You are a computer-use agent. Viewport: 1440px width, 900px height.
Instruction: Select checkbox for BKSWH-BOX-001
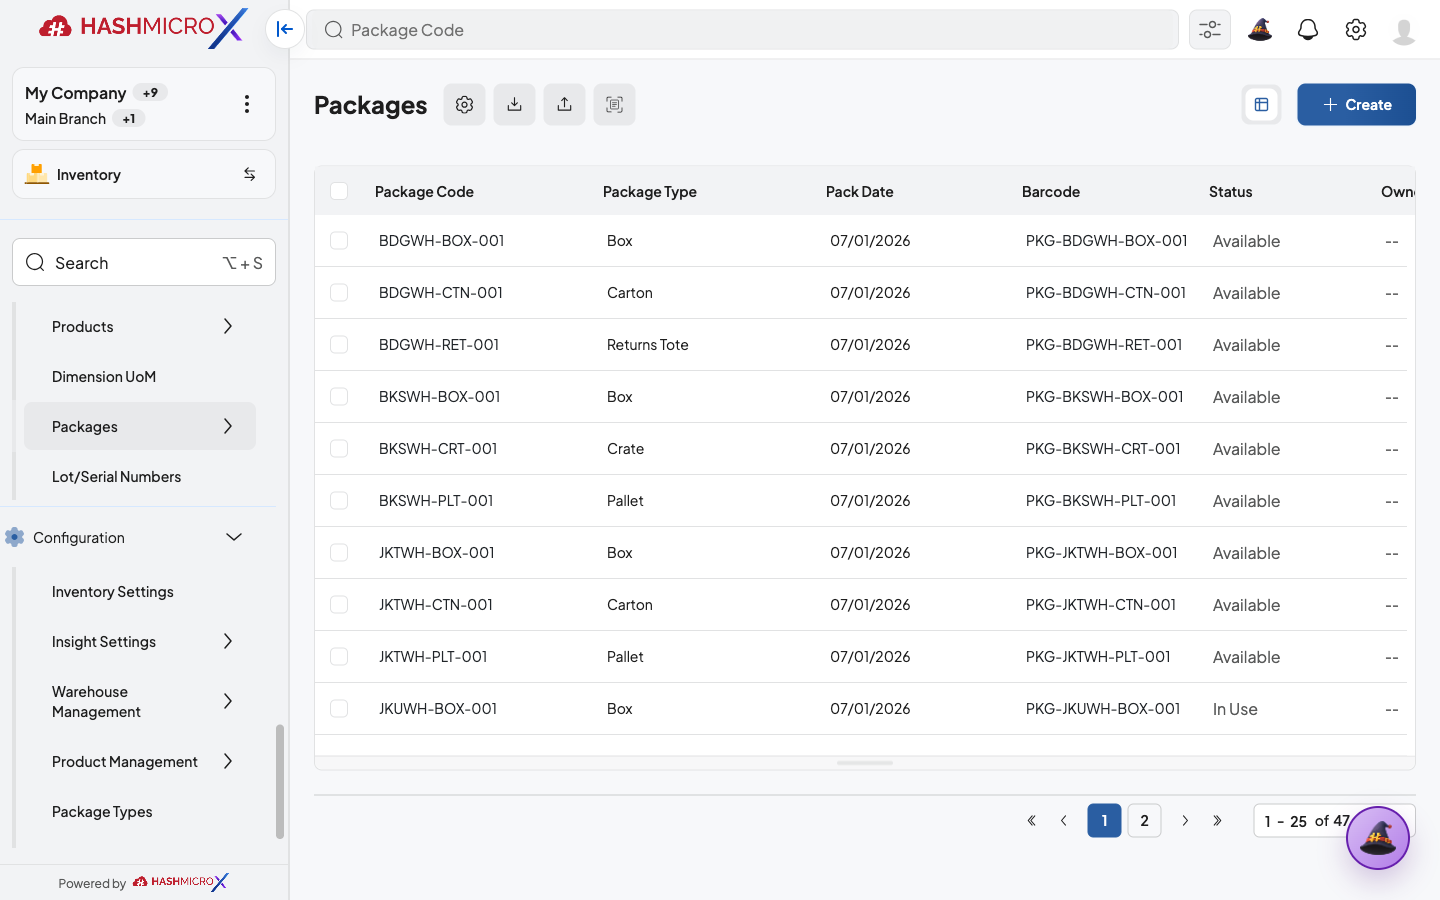point(339,397)
